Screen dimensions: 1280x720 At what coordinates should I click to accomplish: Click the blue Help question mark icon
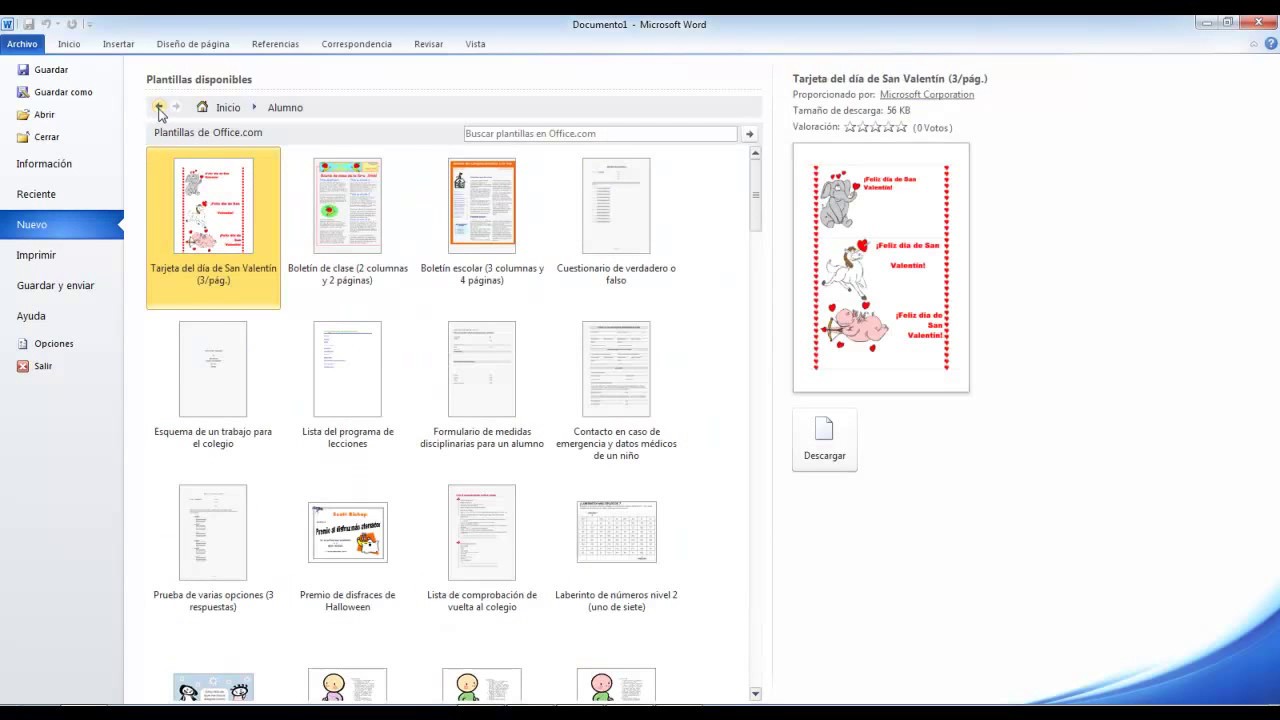(1272, 44)
